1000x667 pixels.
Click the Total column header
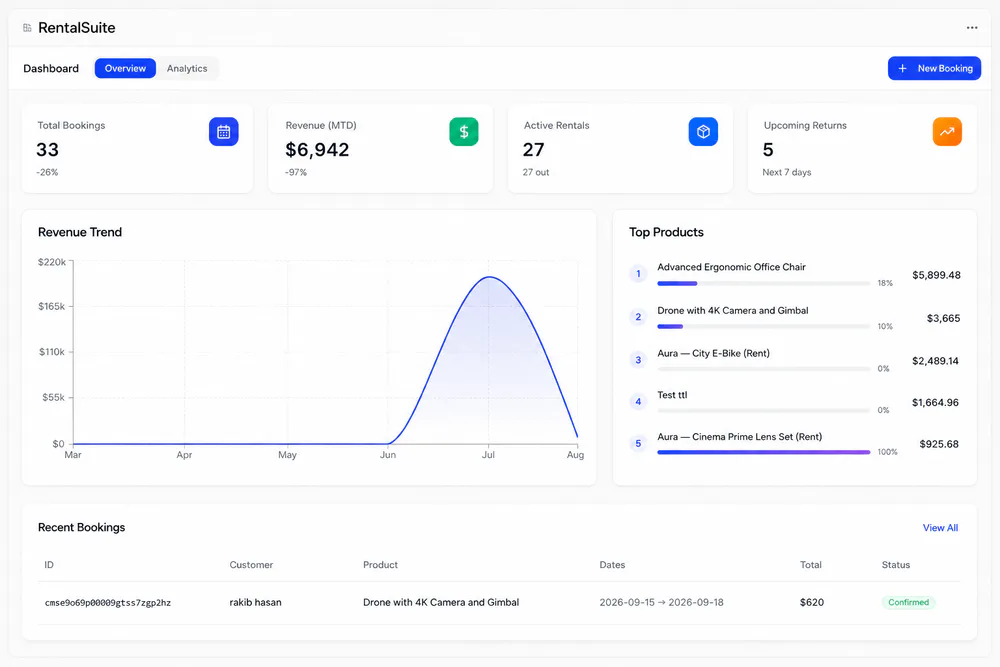[x=811, y=565]
